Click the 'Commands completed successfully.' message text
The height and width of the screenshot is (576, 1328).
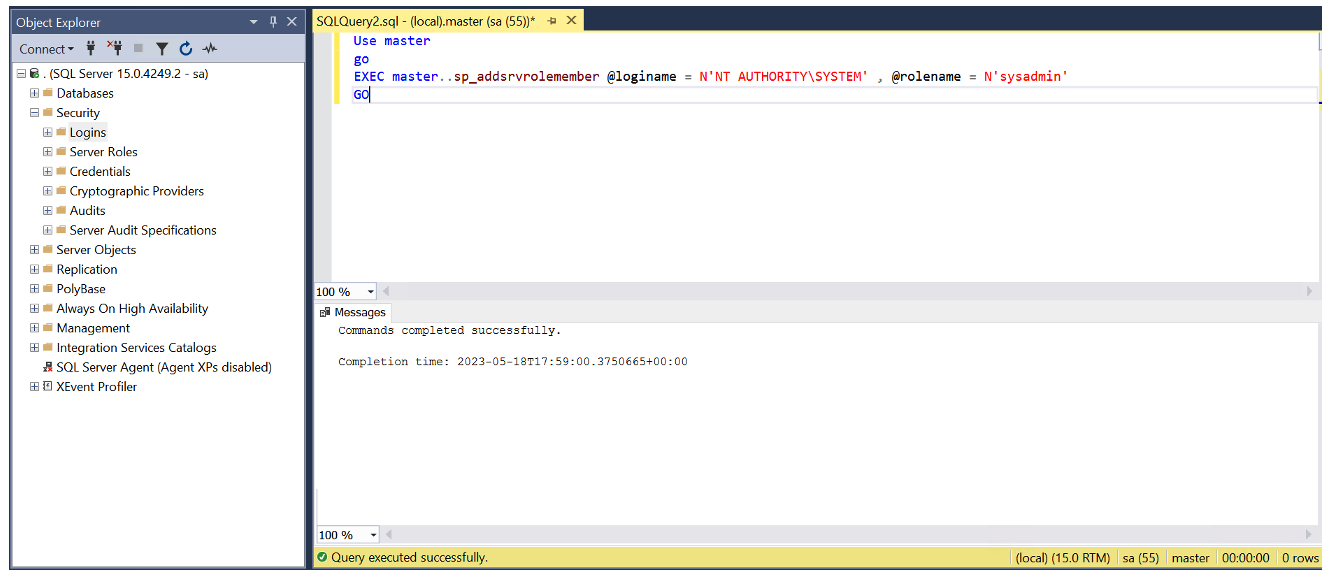point(449,330)
